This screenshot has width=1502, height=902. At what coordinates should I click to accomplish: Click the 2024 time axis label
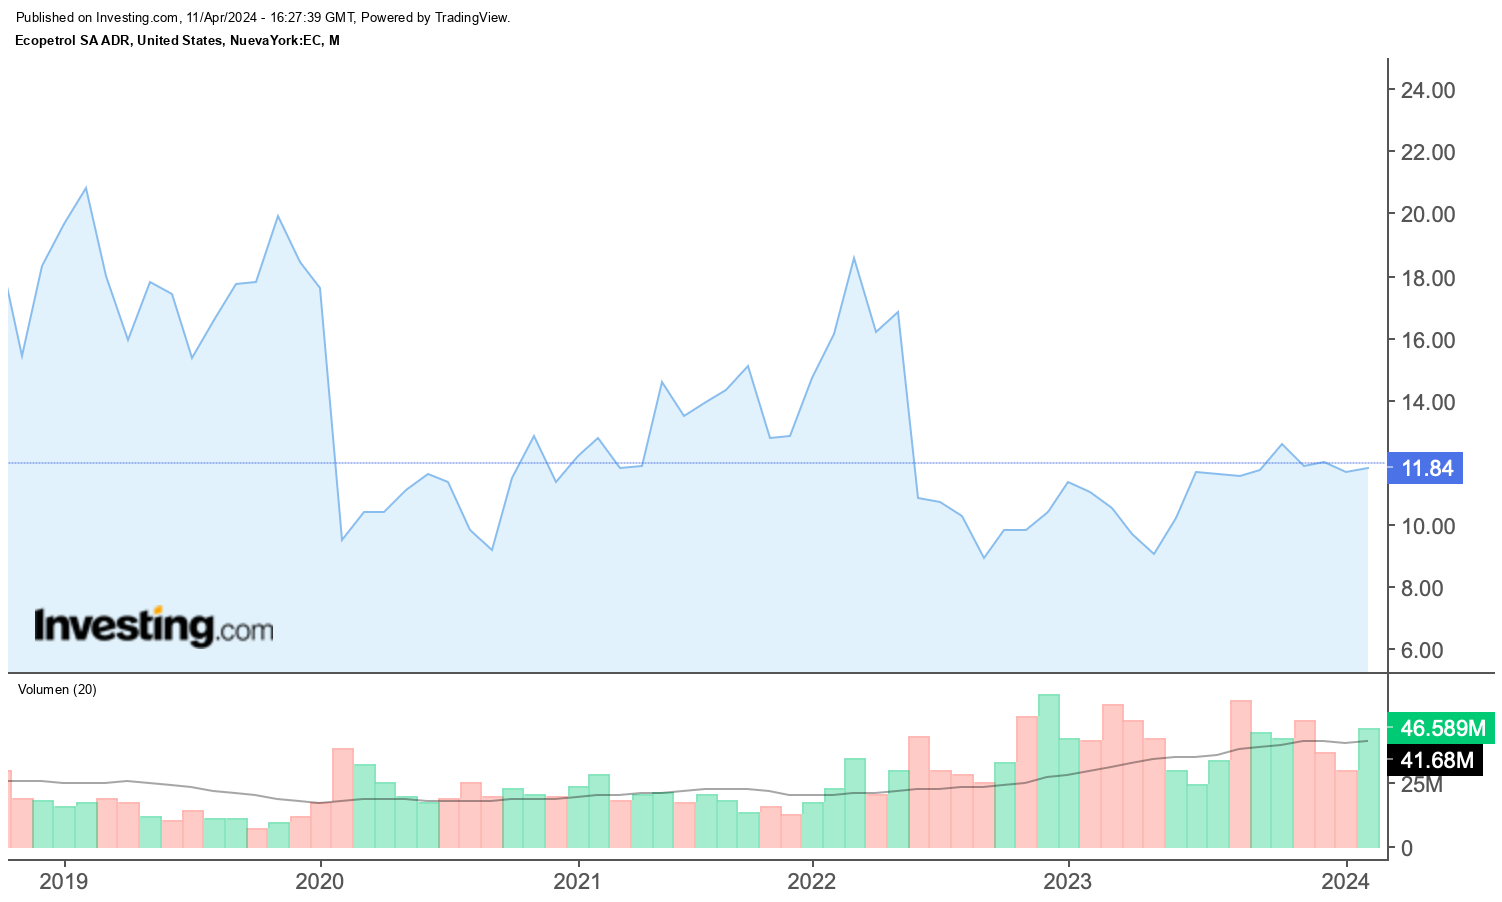pos(1346,881)
